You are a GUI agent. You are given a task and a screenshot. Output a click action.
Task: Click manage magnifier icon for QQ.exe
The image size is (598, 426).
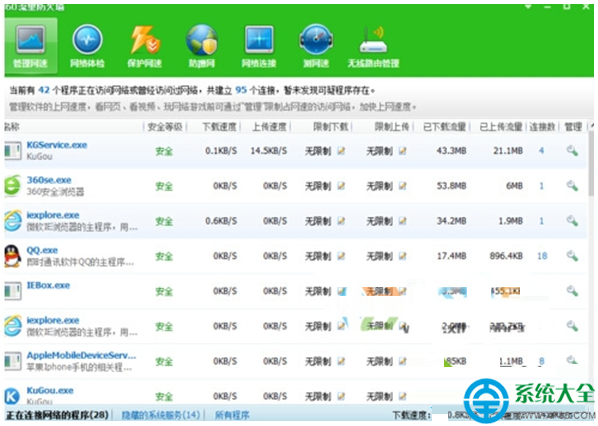pos(572,256)
